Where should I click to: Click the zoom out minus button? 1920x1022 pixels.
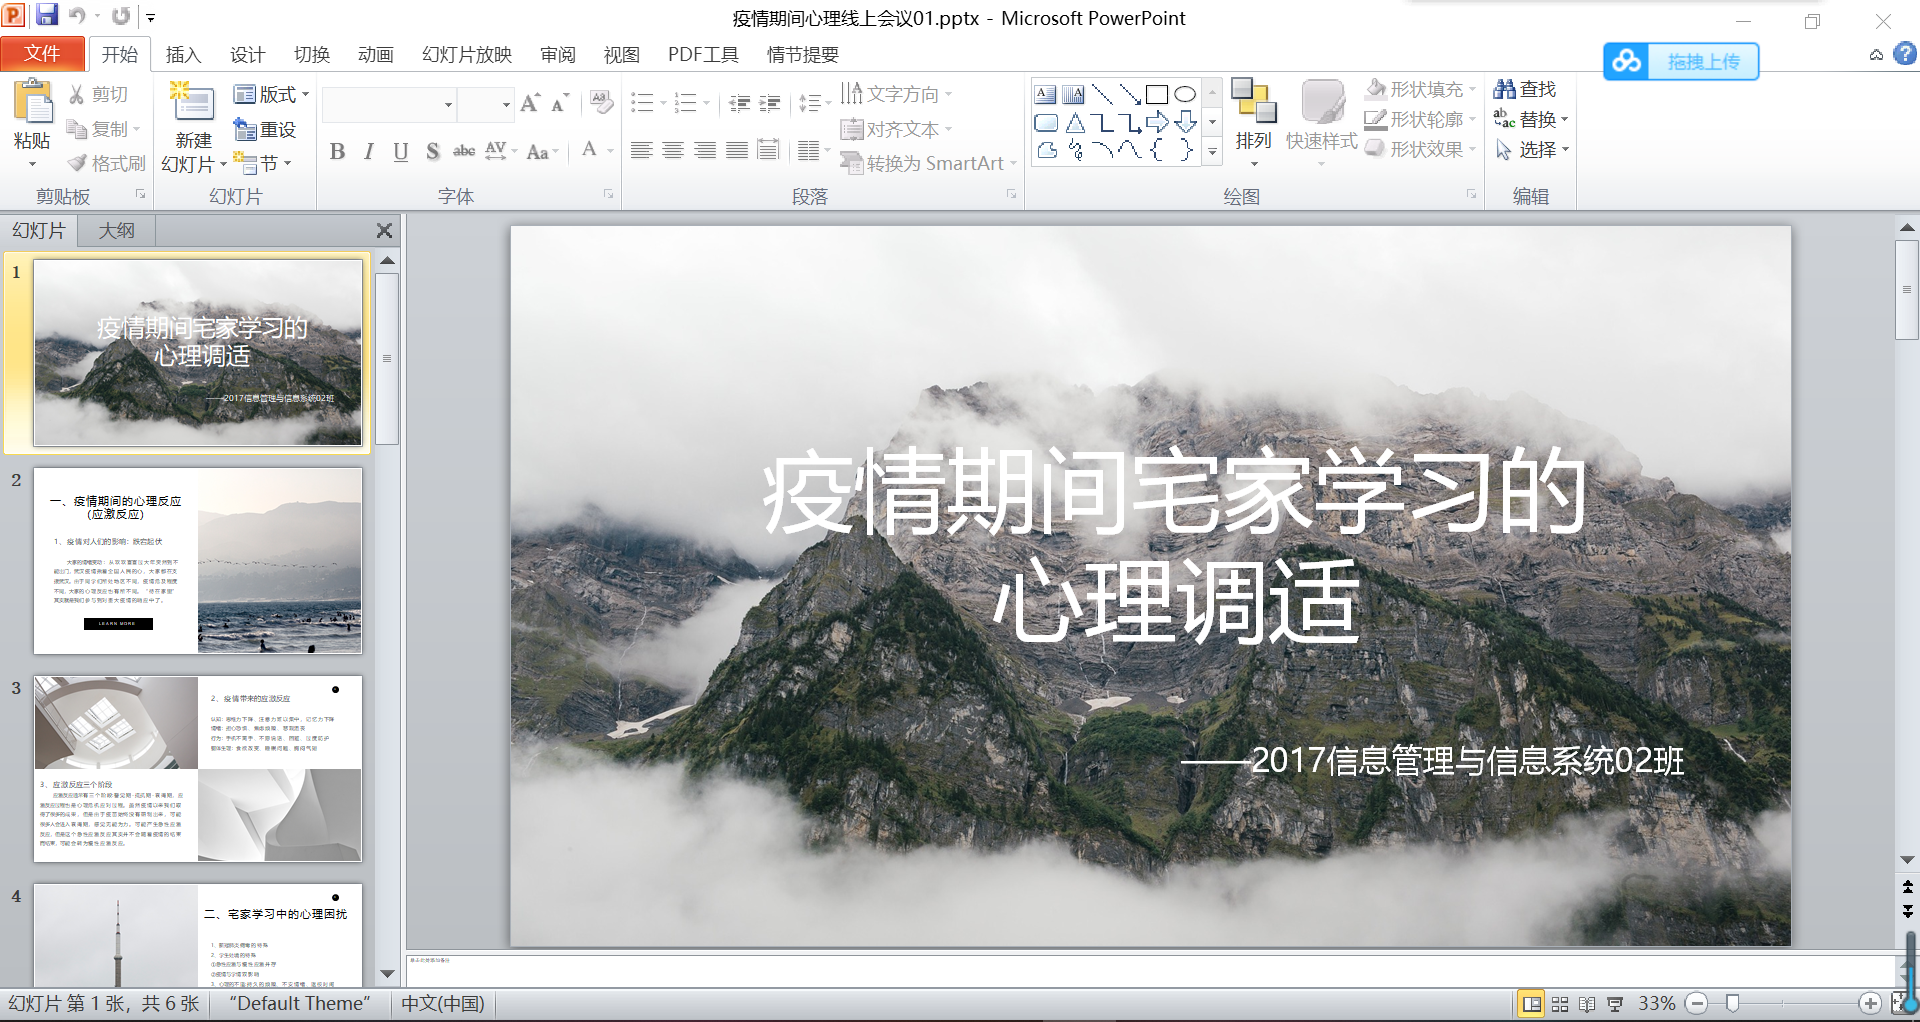point(1696,1003)
